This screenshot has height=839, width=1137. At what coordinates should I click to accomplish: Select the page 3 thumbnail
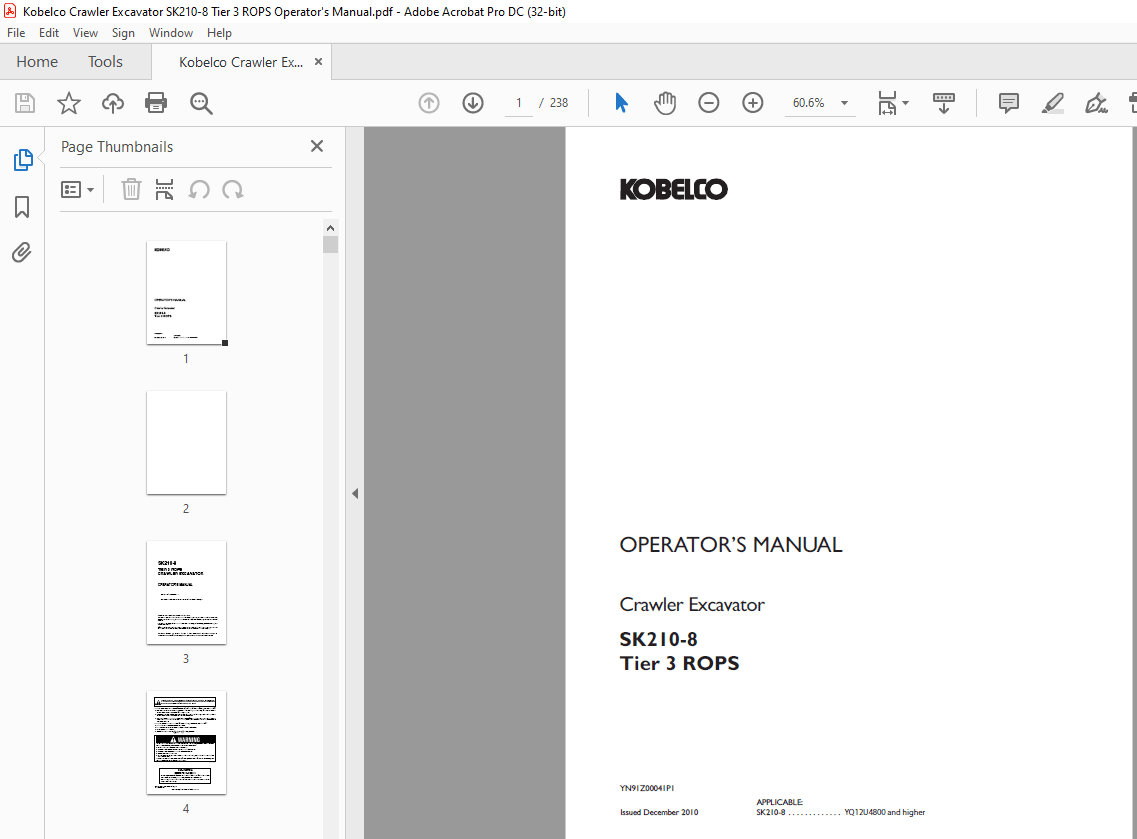pyautogui.click(x=186, y=593)
